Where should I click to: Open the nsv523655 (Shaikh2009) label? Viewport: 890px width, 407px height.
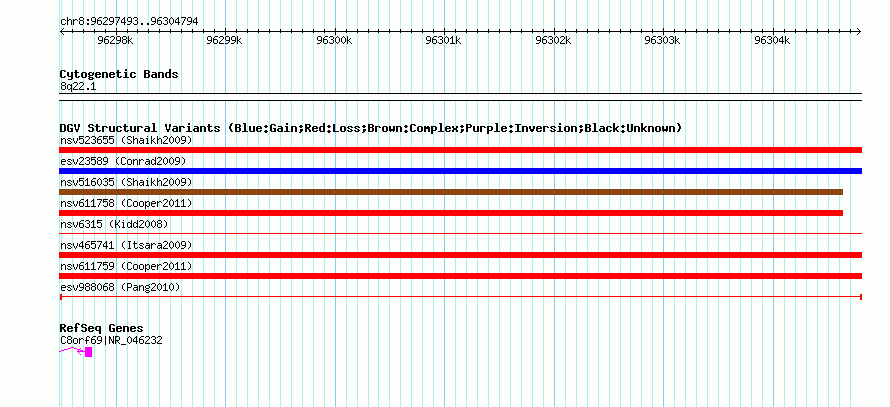(126, 140)
